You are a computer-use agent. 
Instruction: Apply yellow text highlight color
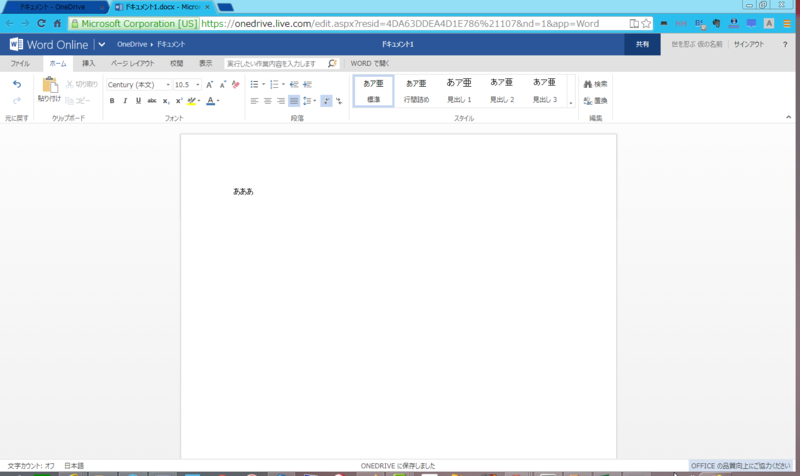click(x=191, y=101)
